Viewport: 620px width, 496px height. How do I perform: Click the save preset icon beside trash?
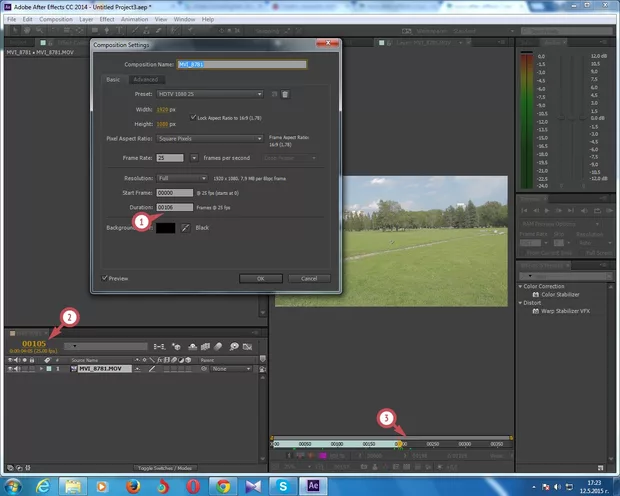pyautogui.click(x=274, y=94)
